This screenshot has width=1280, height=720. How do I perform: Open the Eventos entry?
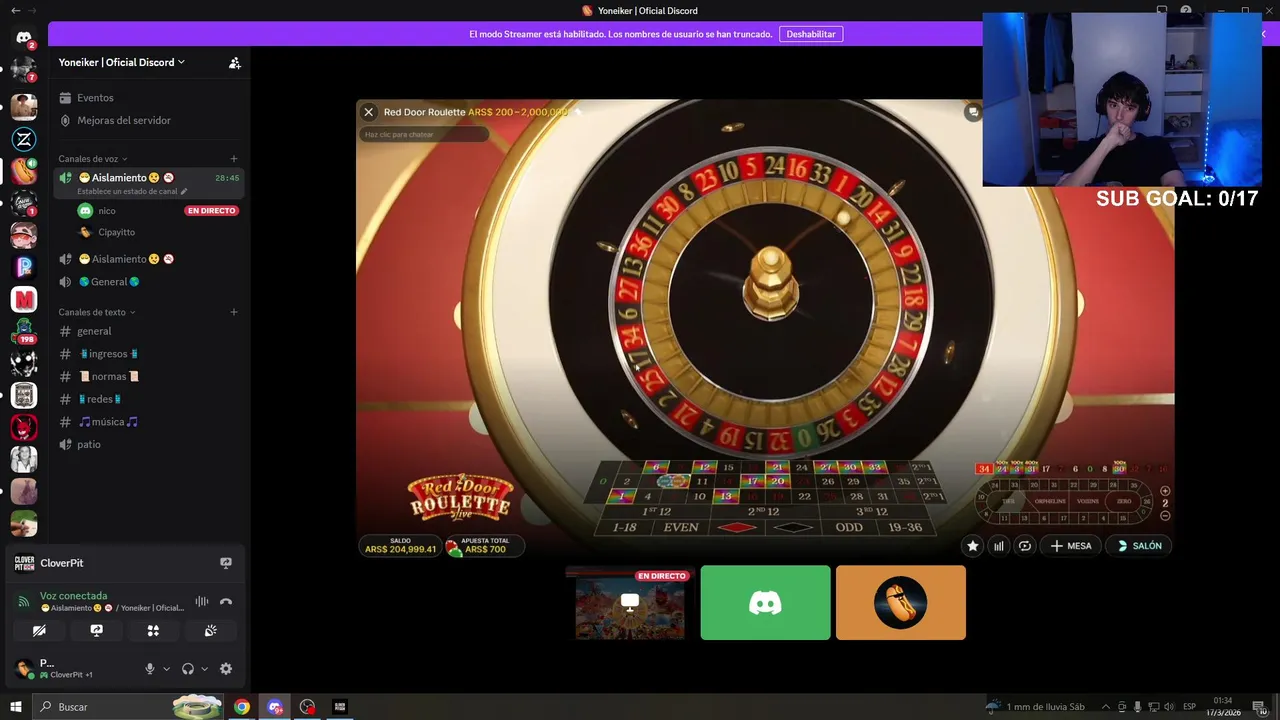coord(148,98)
